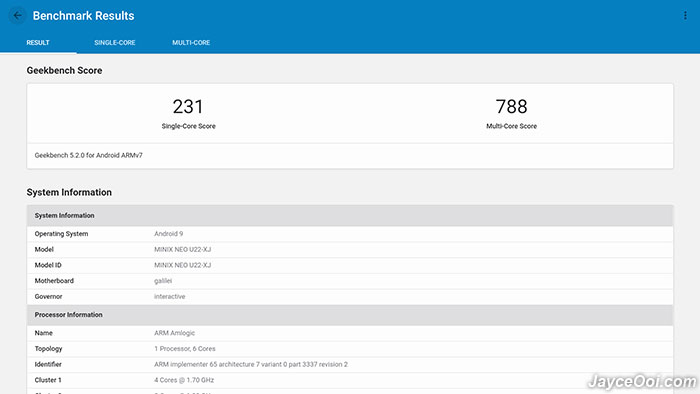Select the Governor row label
The height and width of the screenshot is (394, 700).
pos(48,296)
